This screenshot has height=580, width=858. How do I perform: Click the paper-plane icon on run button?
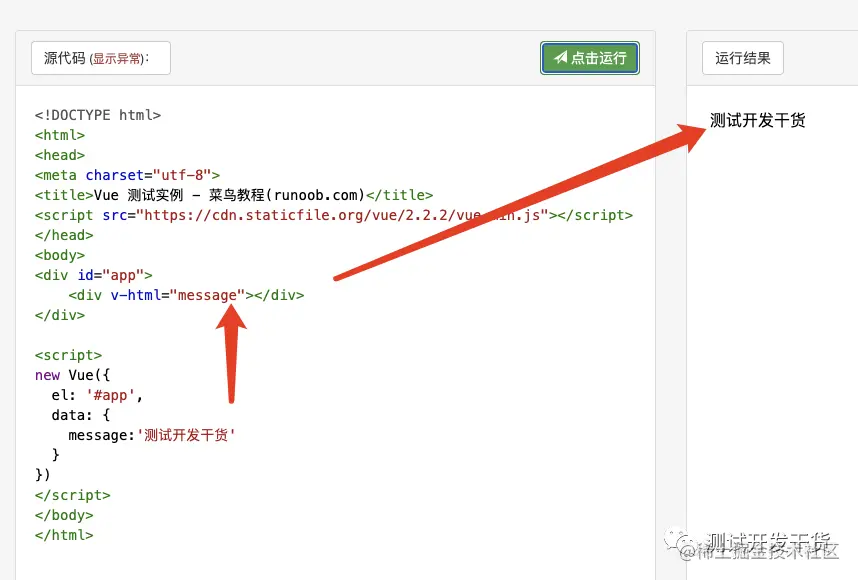(x=560, y=57)
